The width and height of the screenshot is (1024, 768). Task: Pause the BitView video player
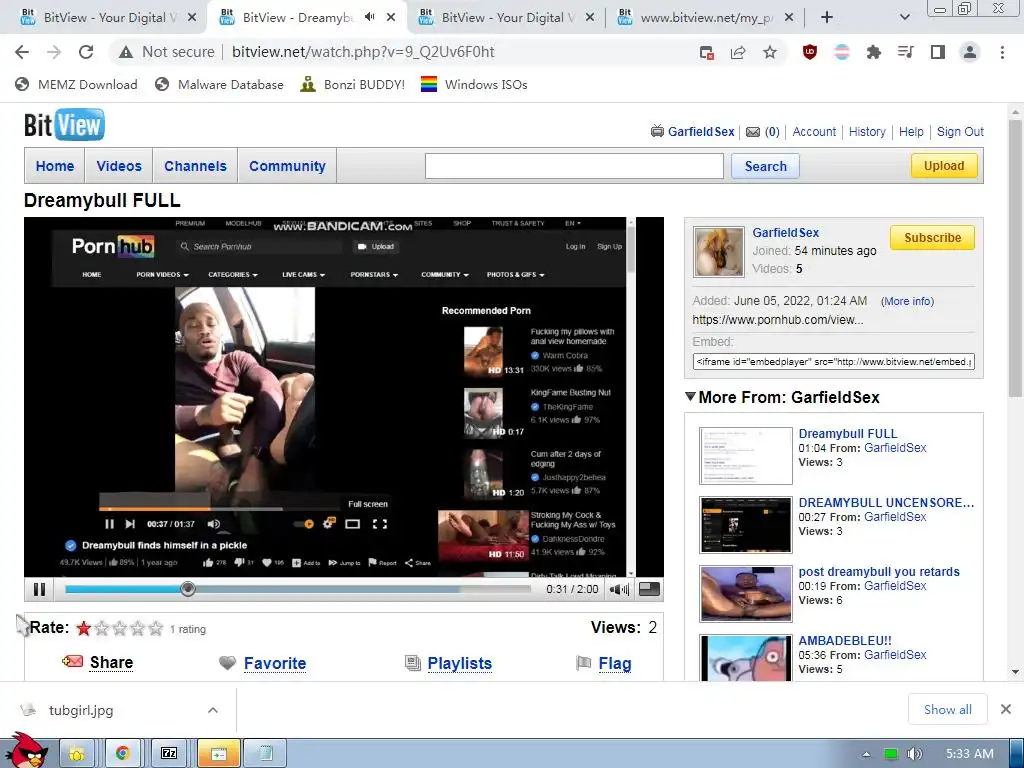tap(39, 589)
